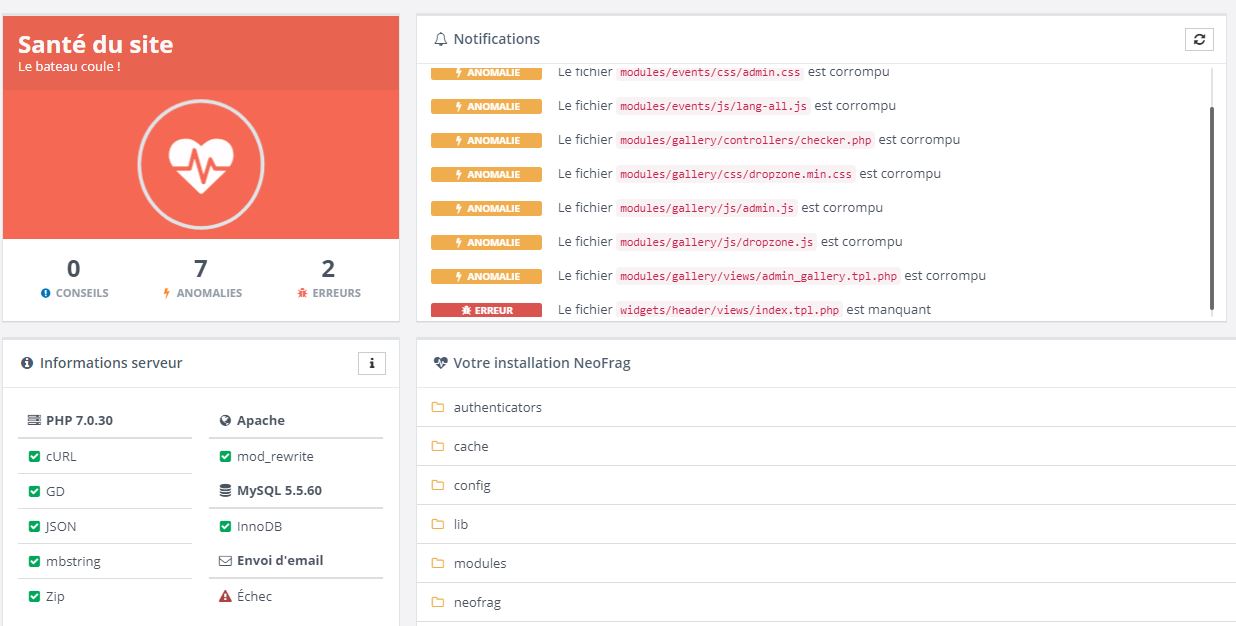Select path modules/gallery/views/admin_gallery.tpl.php
Image resolution: width=1236 pixels, height=626 pixels.
click(x=759, y=276)
